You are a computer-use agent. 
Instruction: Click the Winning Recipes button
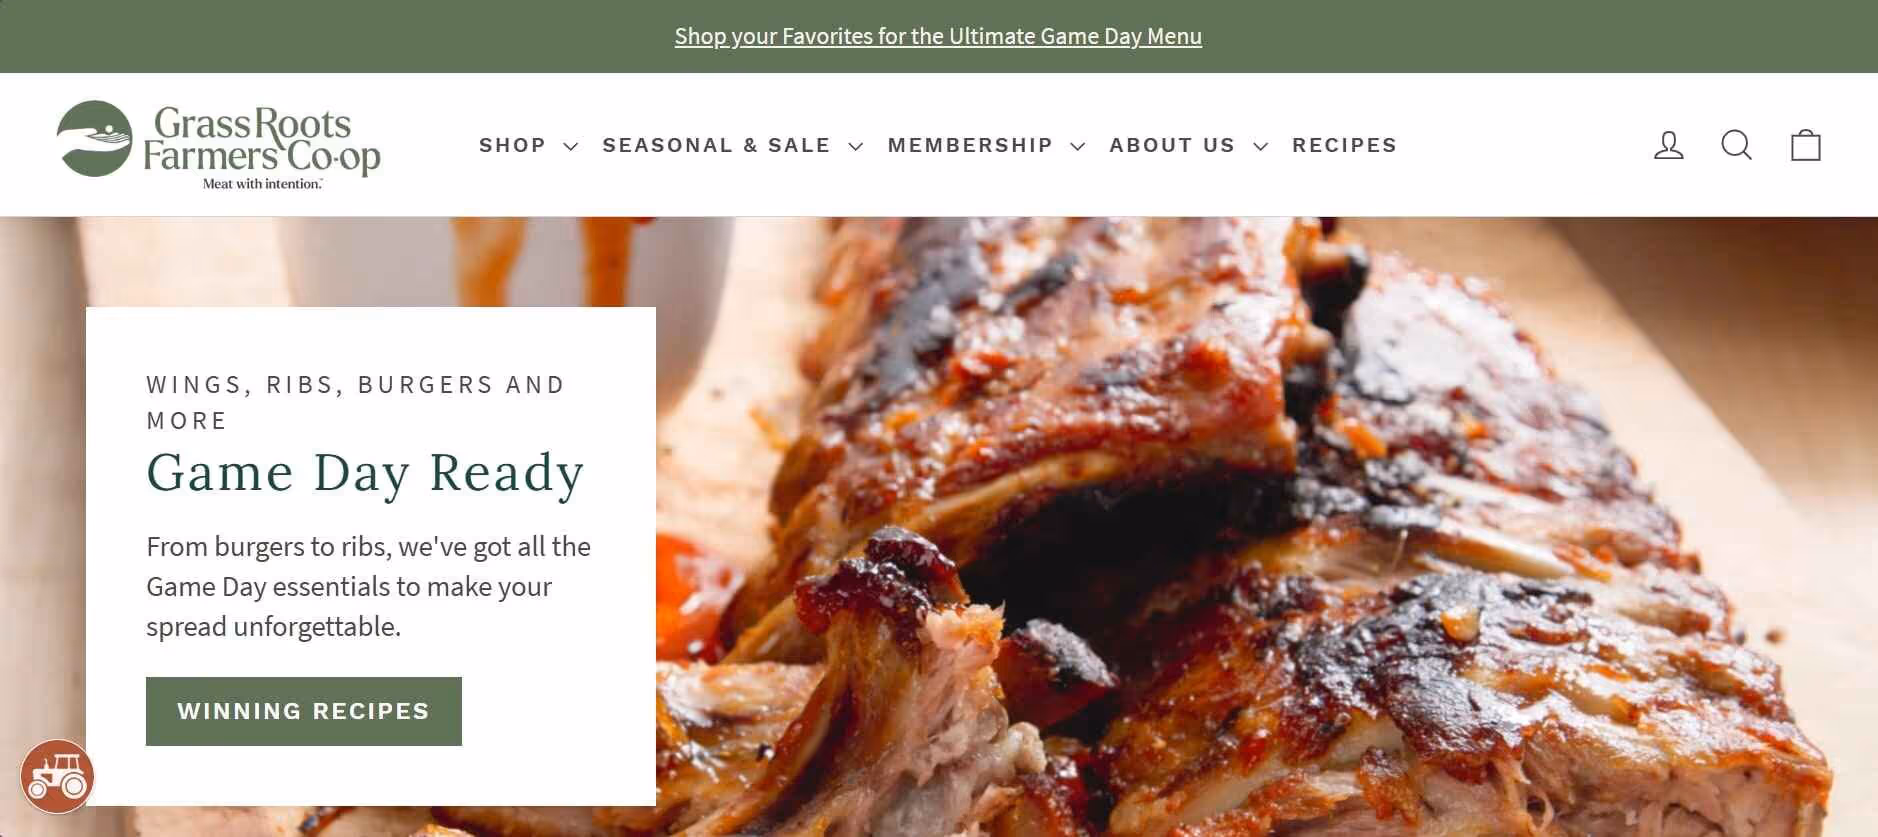pos(304,711)
